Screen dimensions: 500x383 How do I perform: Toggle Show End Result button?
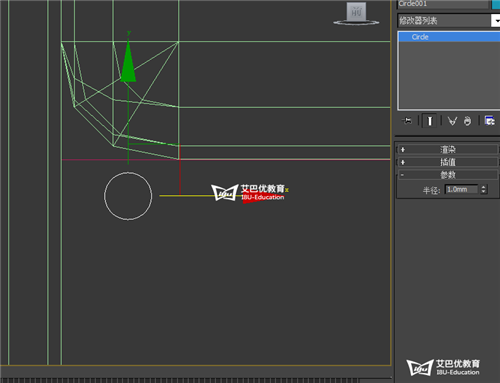(430, 121)
